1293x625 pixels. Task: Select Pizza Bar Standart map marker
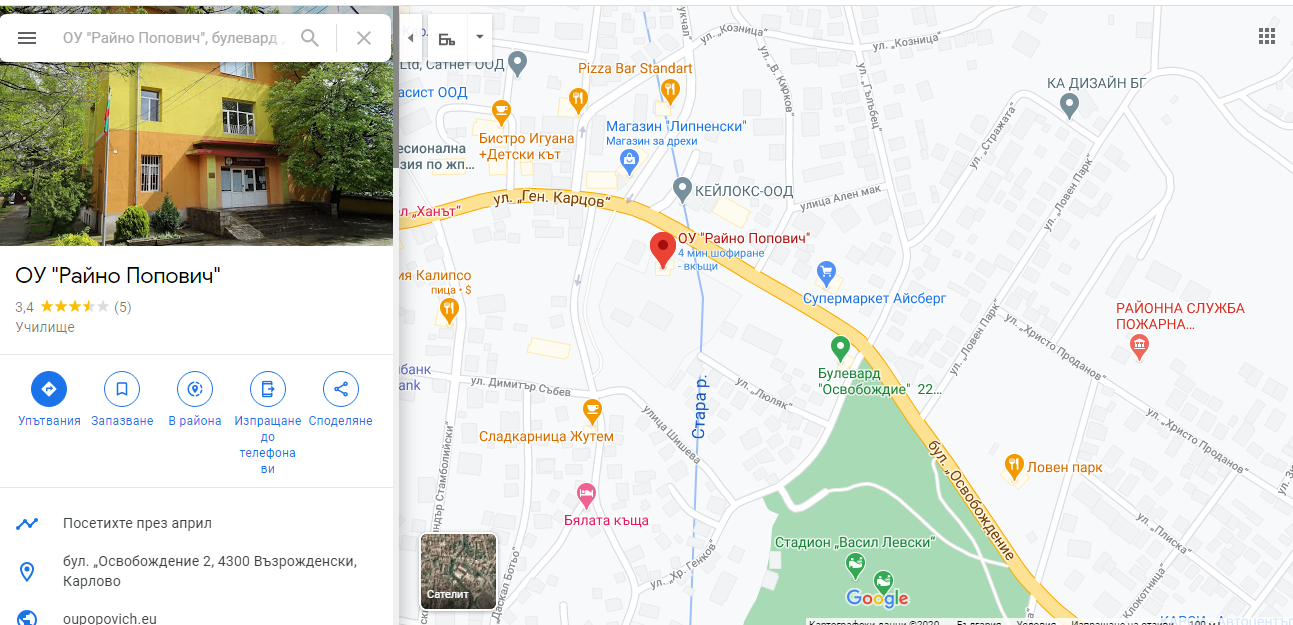click(670, 91)
